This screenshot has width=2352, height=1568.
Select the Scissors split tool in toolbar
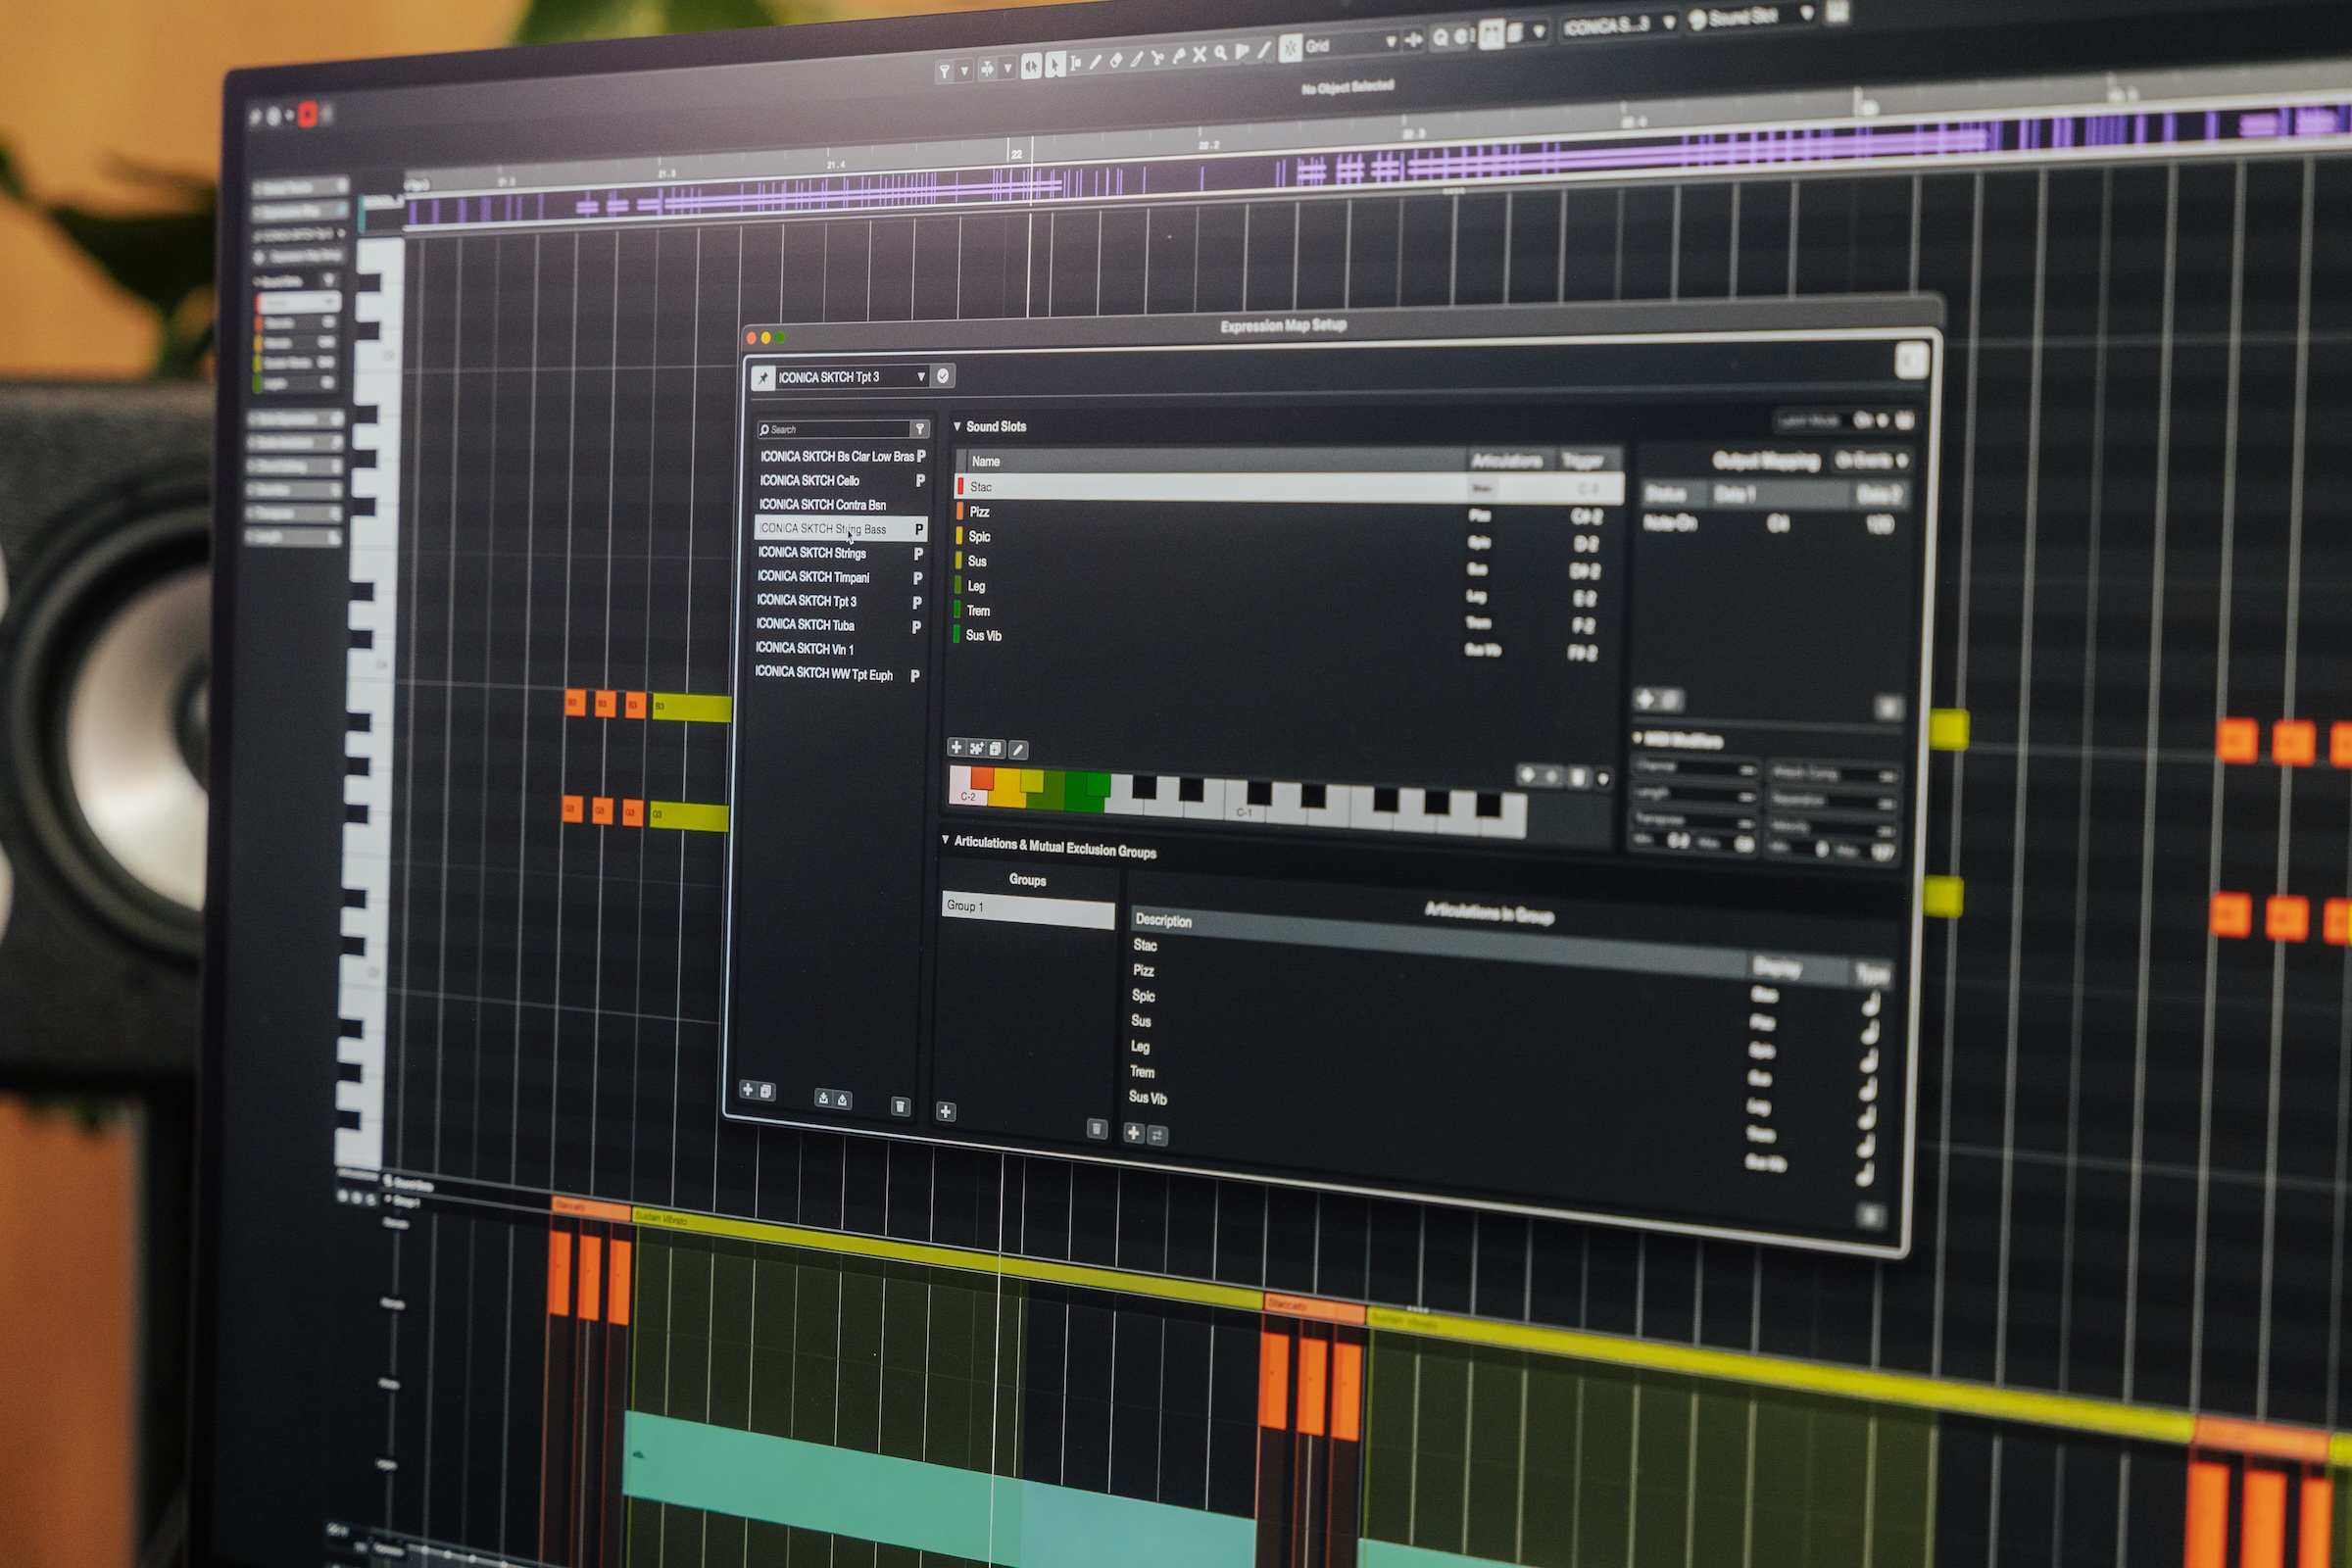click(1158, 58)
